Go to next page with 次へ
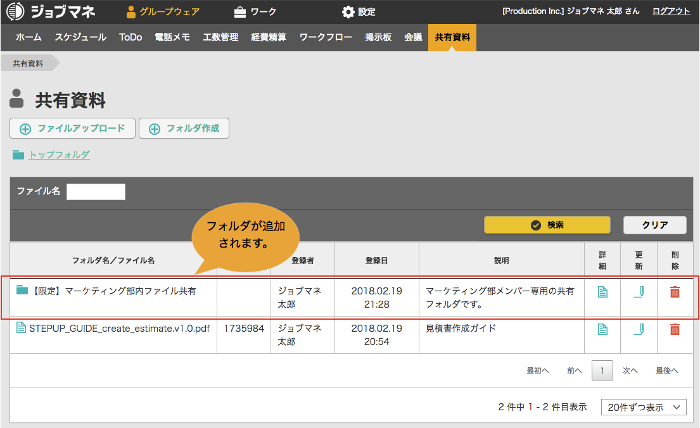 pos(630,370)
